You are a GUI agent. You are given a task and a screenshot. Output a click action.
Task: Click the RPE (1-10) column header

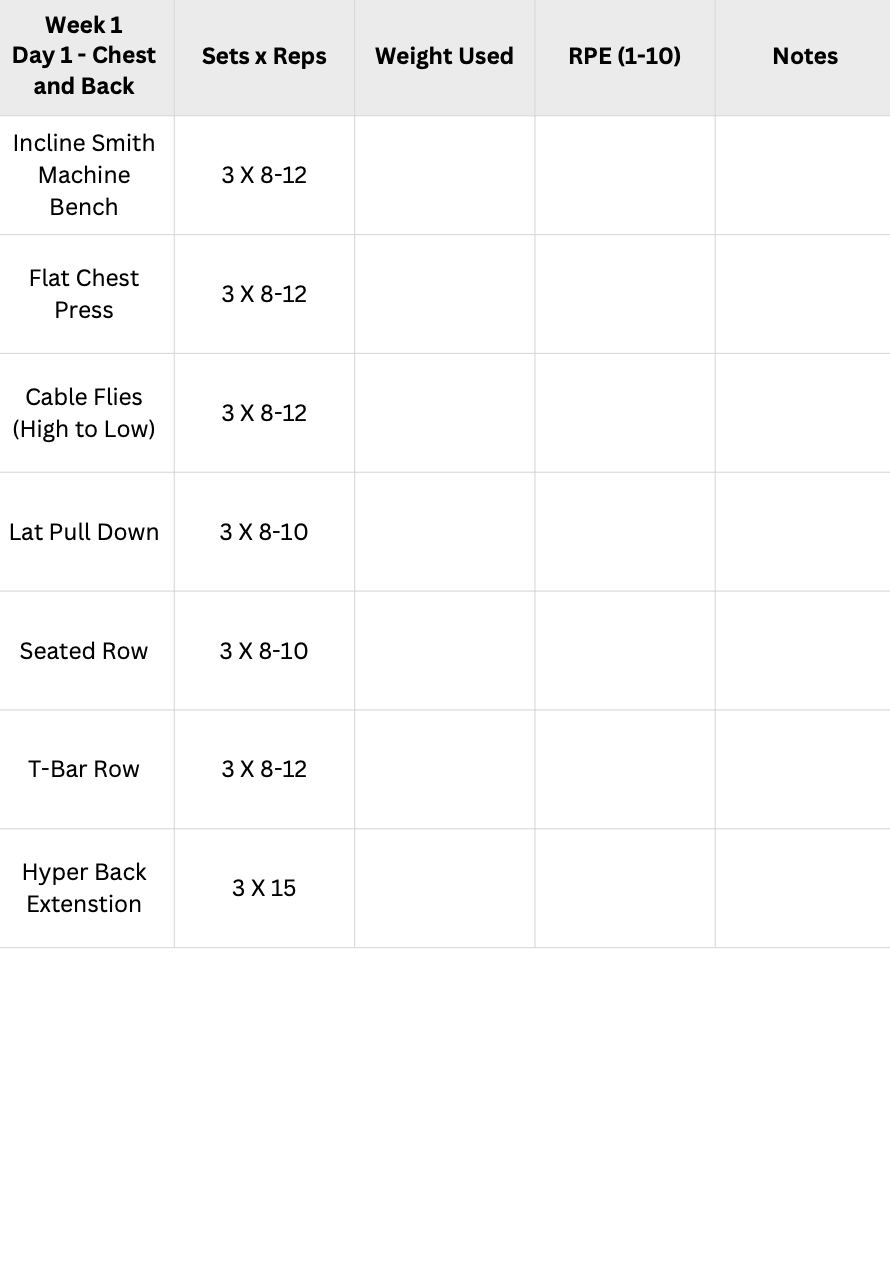(x=624, y=56)
